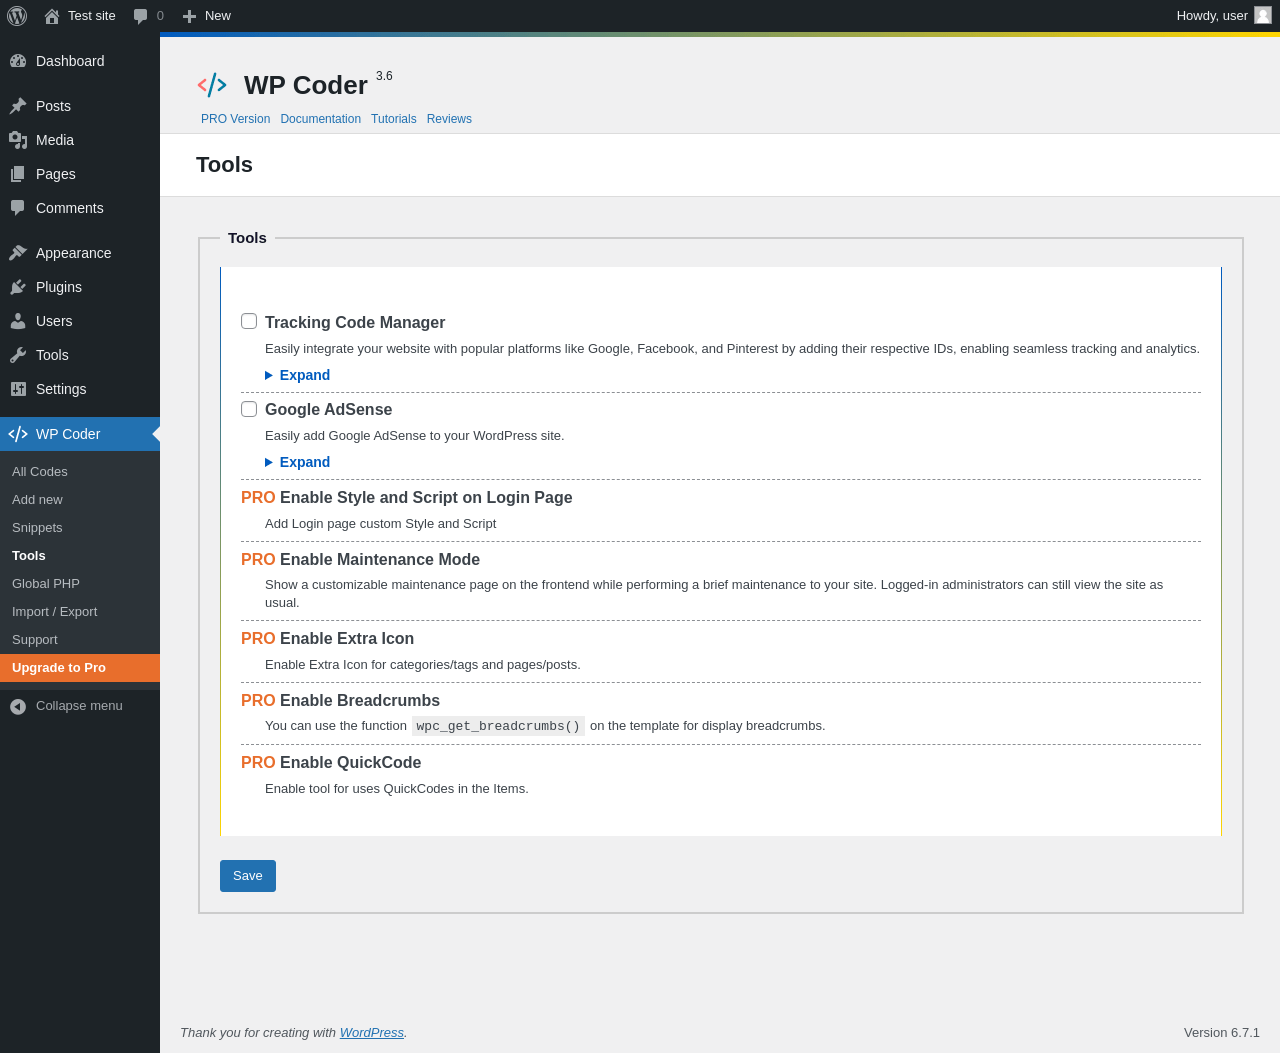Image resolution: width=1280 pixels, height=1053 pixels.
Task: Click PRO Enable Style and Script on Login Page
Action: point(407,498)
